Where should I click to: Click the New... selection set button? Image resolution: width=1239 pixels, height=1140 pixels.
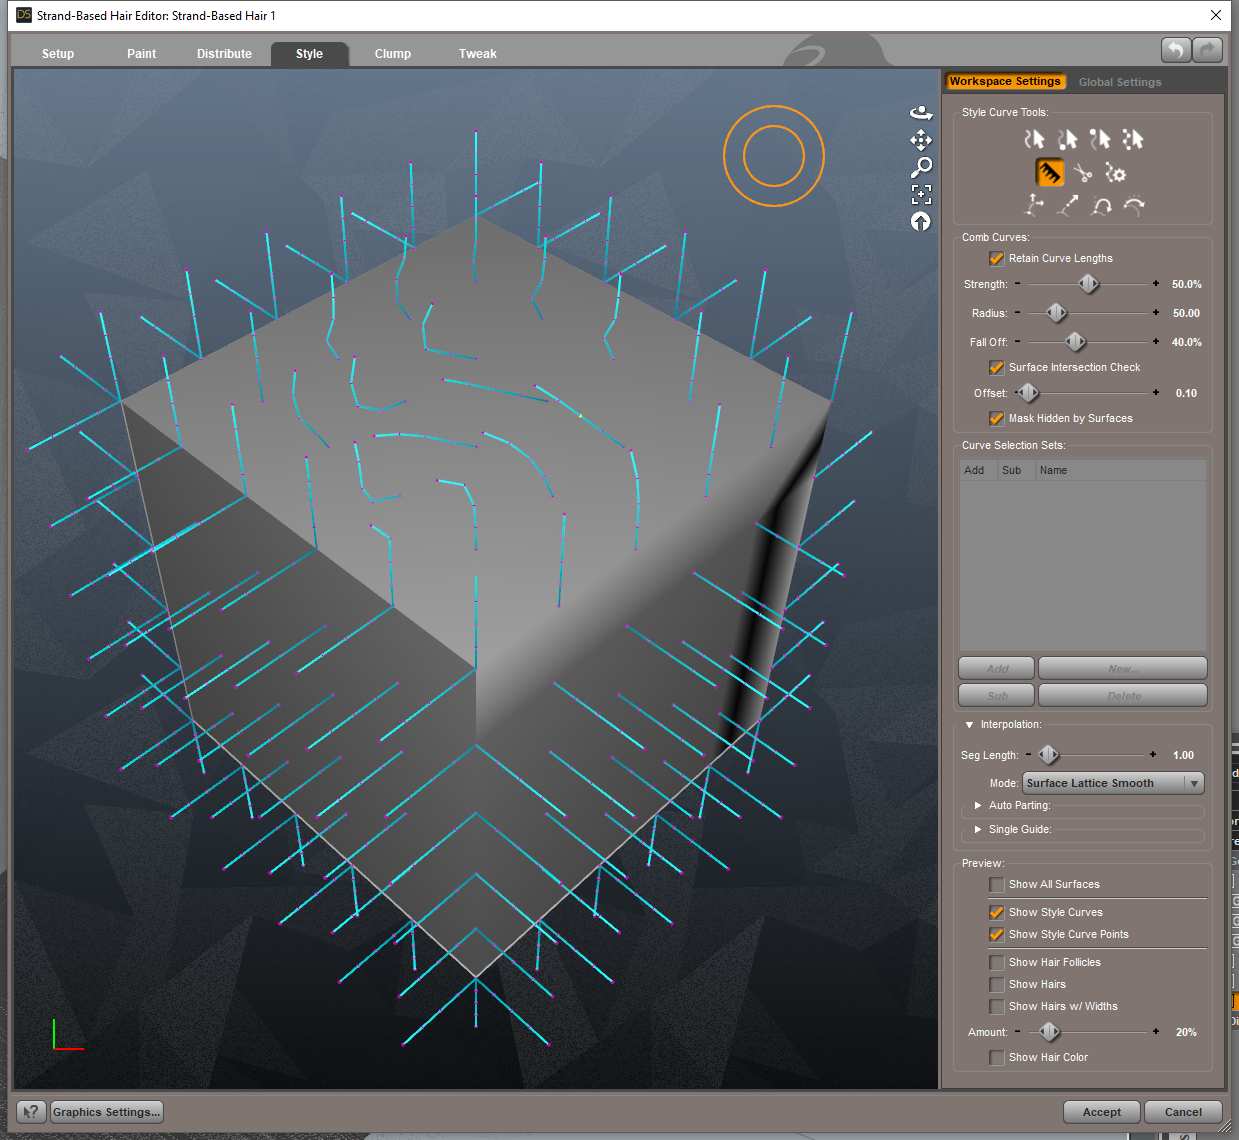click(x=1123, y=668)
